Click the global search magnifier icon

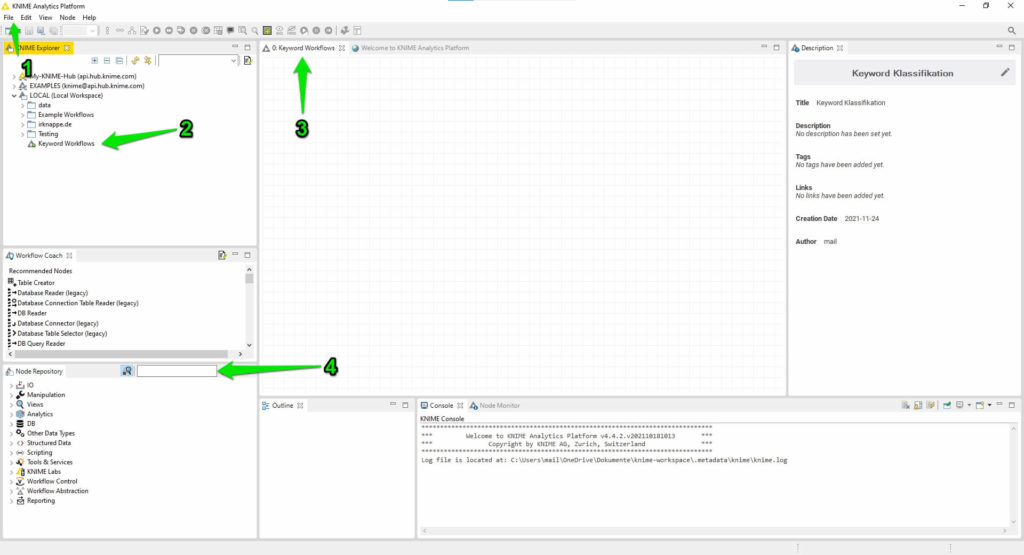coord(1011,31)
